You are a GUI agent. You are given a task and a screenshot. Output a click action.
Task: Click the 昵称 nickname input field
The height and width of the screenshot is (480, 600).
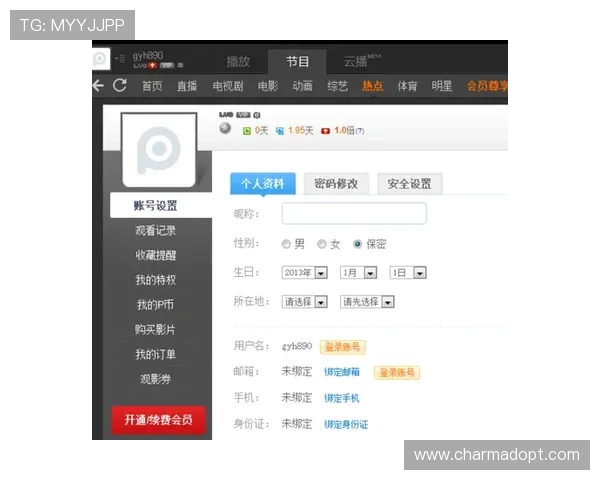point(354,213)
